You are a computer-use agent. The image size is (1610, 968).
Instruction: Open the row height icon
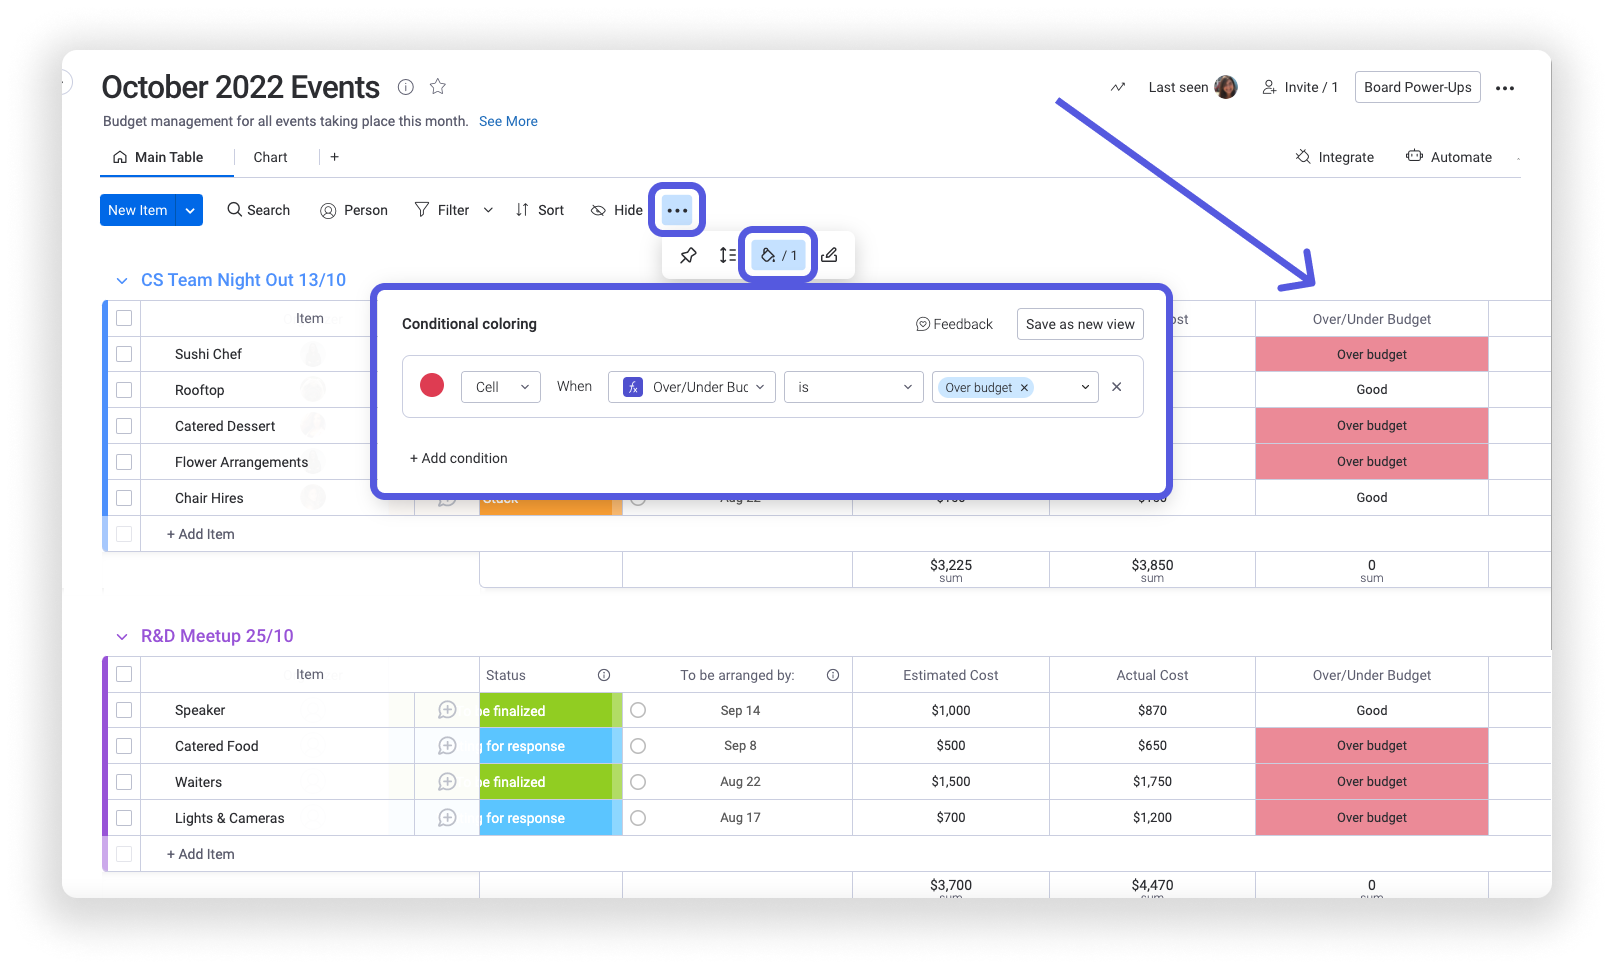[728, 255]
